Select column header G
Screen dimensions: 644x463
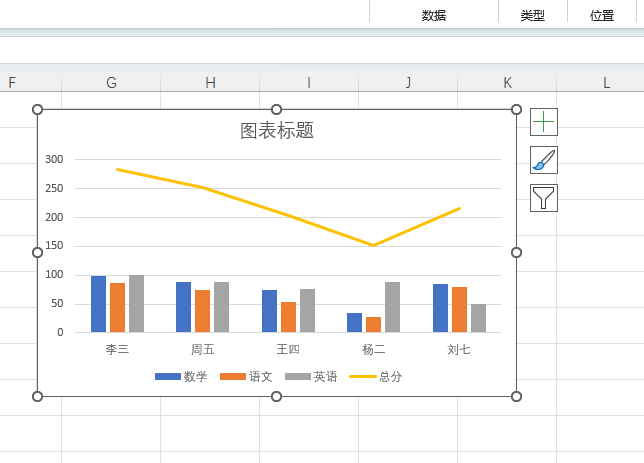pyautogui.click(x=111, y=83)
